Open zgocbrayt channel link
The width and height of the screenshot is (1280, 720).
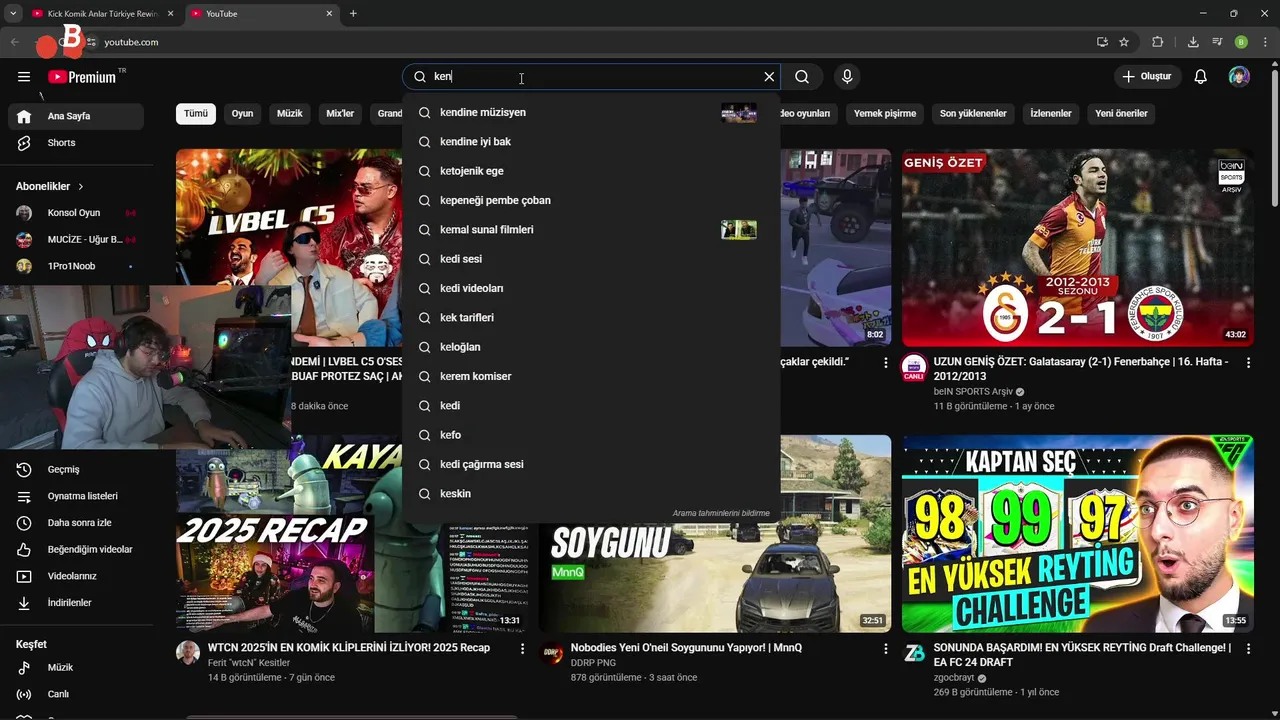(954, 677)
